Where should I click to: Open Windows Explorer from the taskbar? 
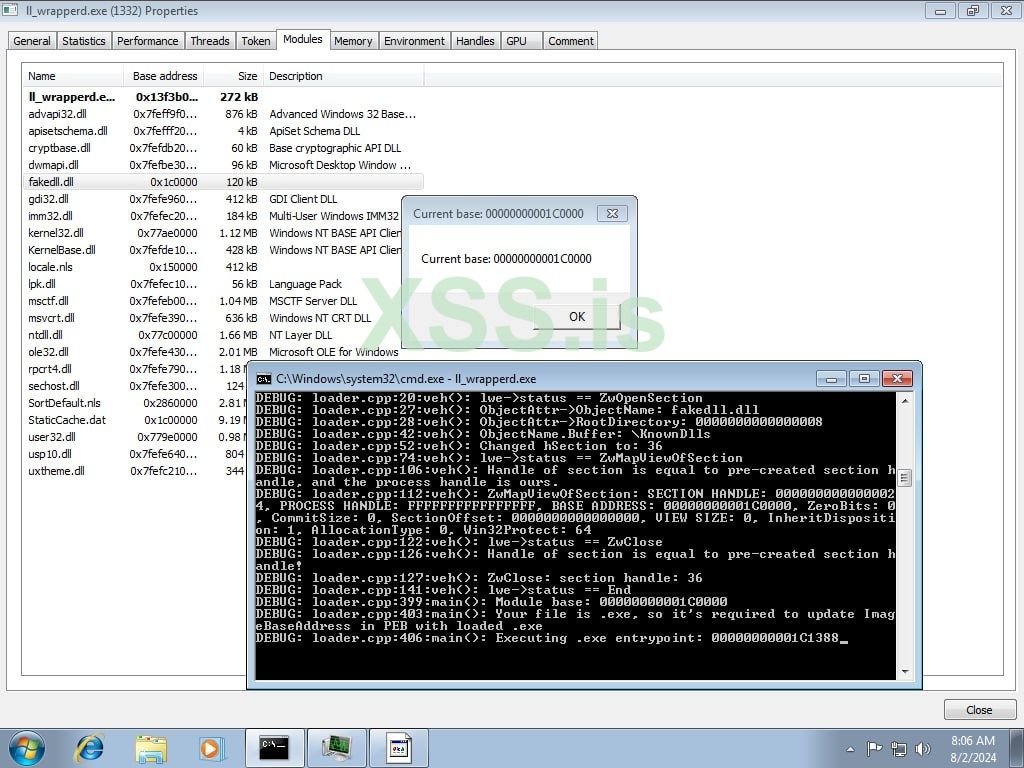[151, 747]
